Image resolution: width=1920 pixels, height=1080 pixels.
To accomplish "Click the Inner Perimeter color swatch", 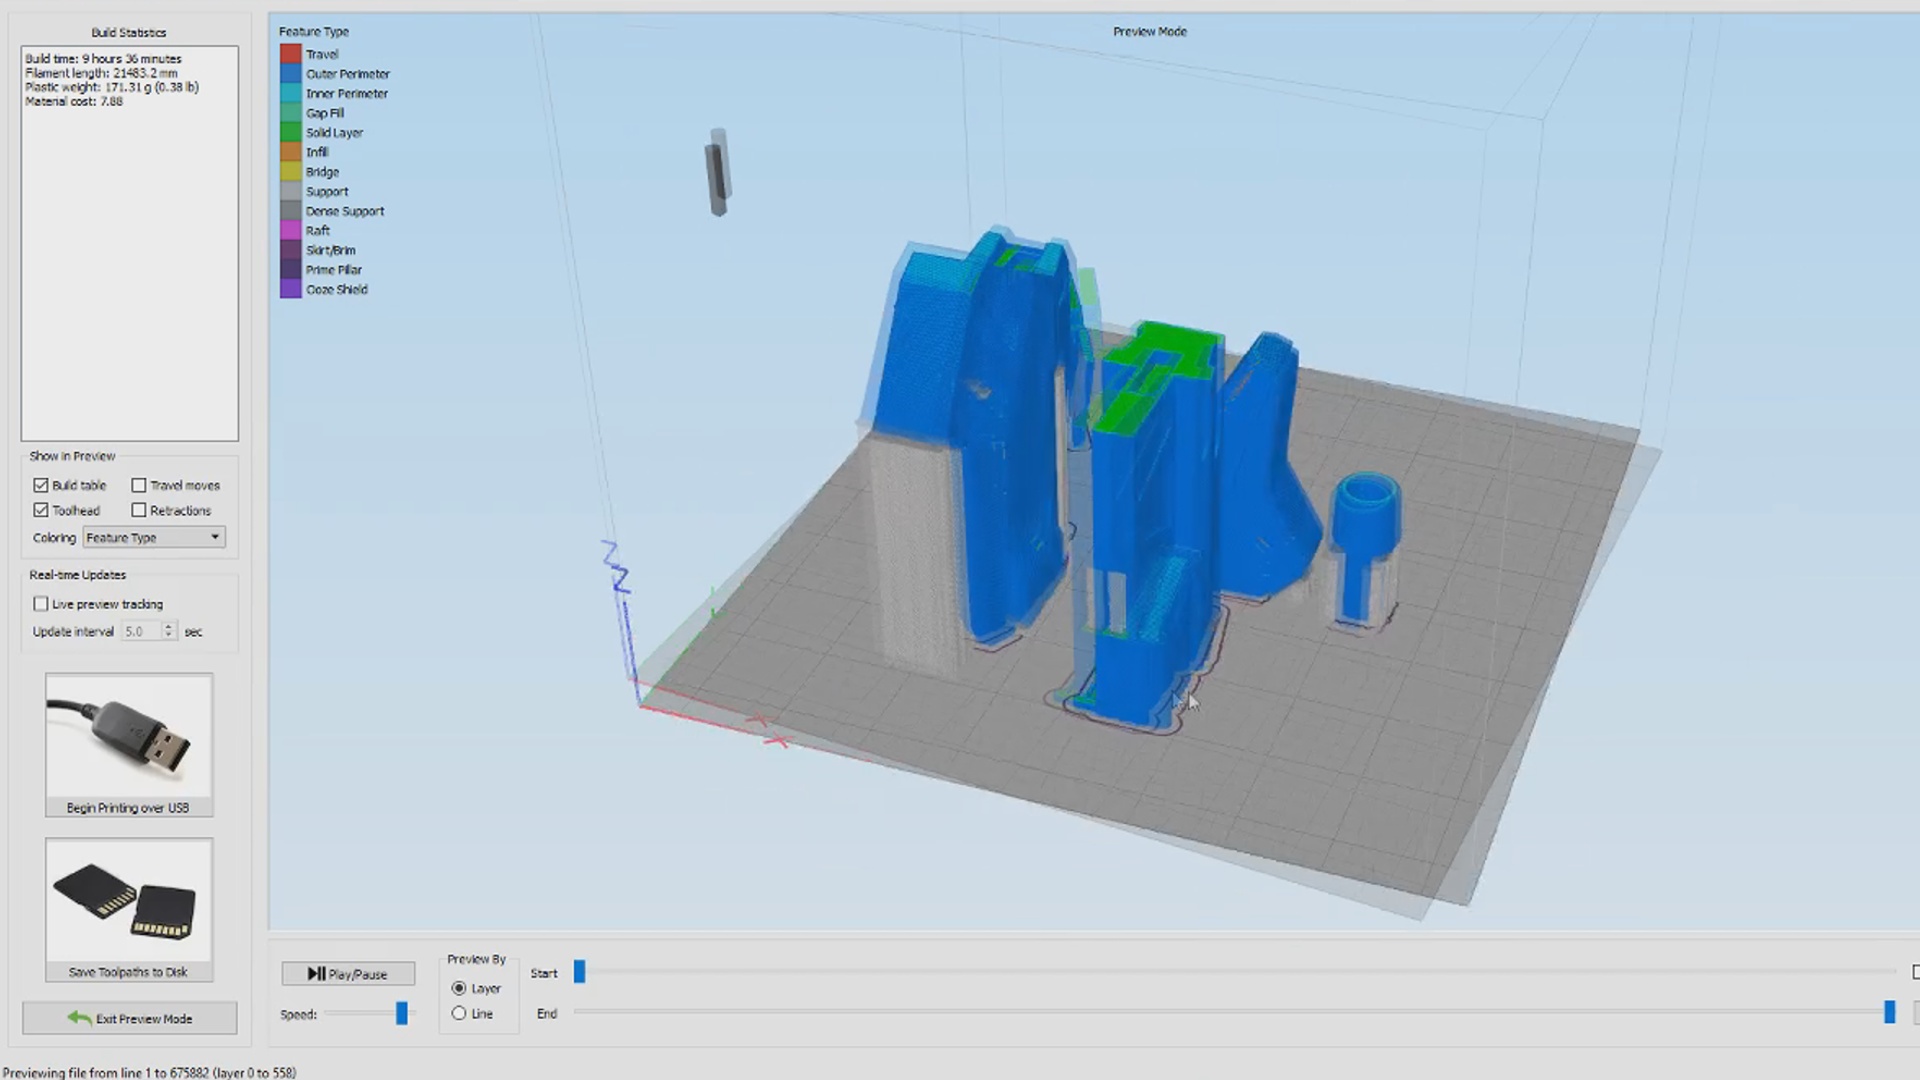I will [290, 93].
